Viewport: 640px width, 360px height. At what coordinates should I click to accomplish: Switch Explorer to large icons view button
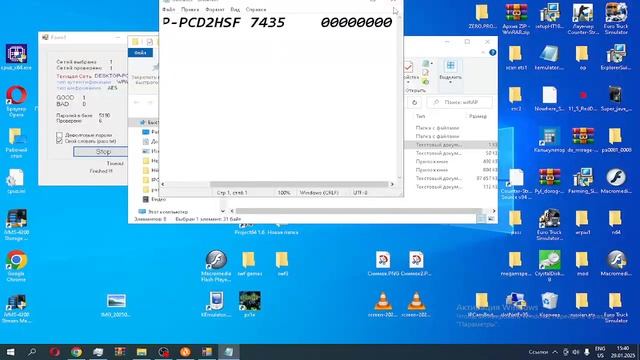click(x=491, y=219)
